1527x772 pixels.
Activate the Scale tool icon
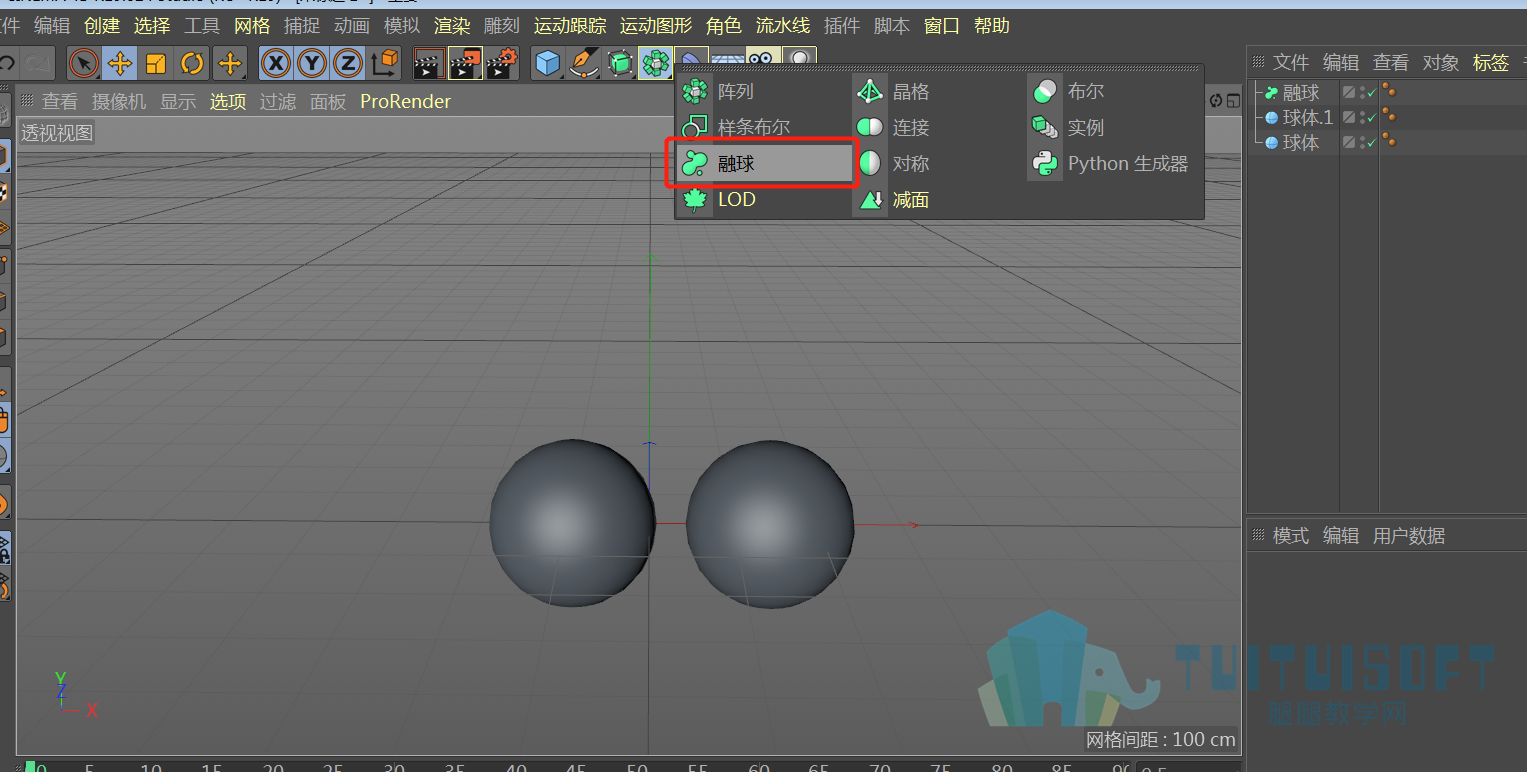click(156, 64)
